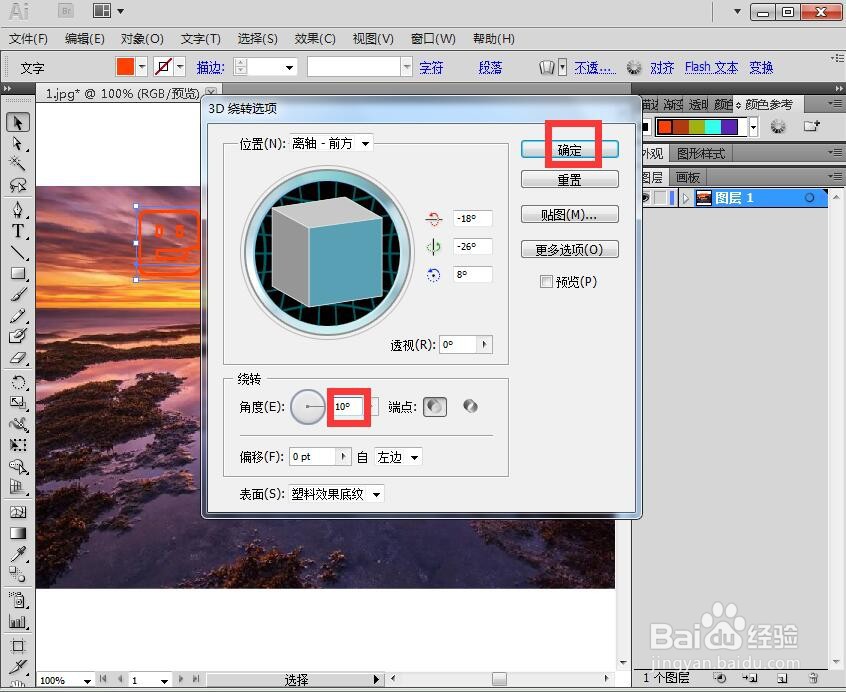Hide 图层 1 with the eye toggle

[x=645, y=197]
